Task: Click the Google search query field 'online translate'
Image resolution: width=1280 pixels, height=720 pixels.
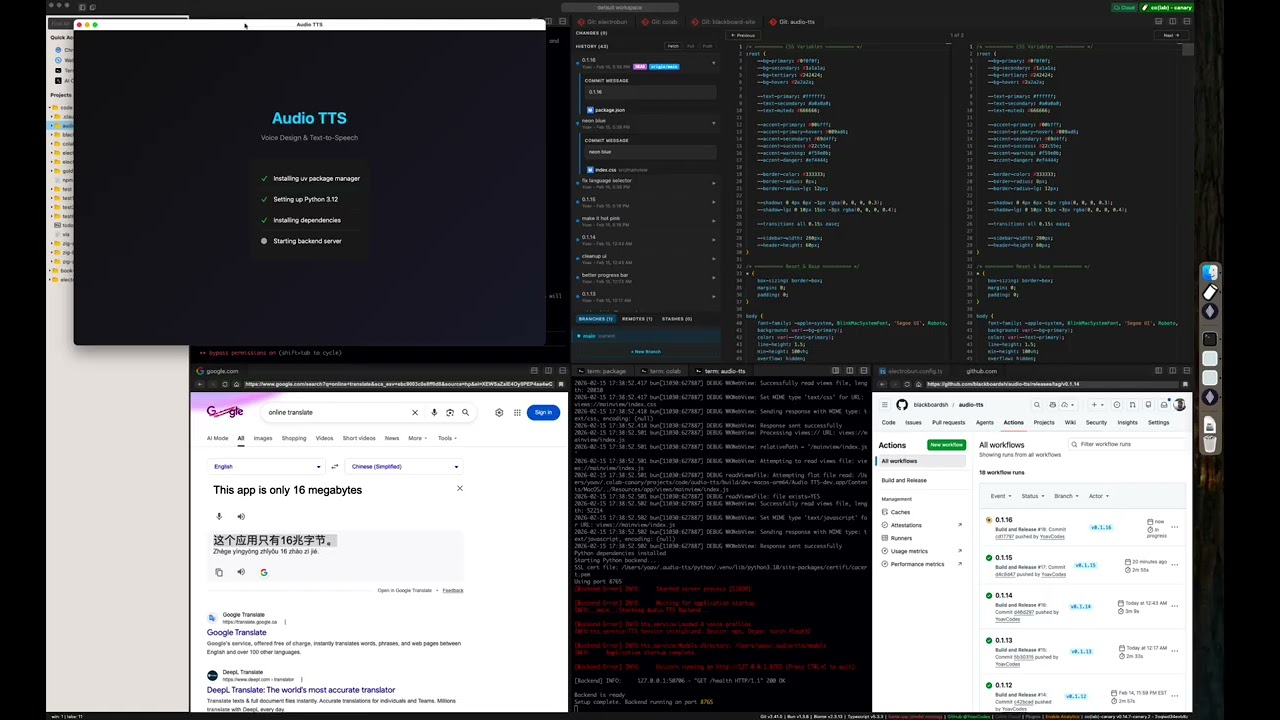Action: point(335,412)
